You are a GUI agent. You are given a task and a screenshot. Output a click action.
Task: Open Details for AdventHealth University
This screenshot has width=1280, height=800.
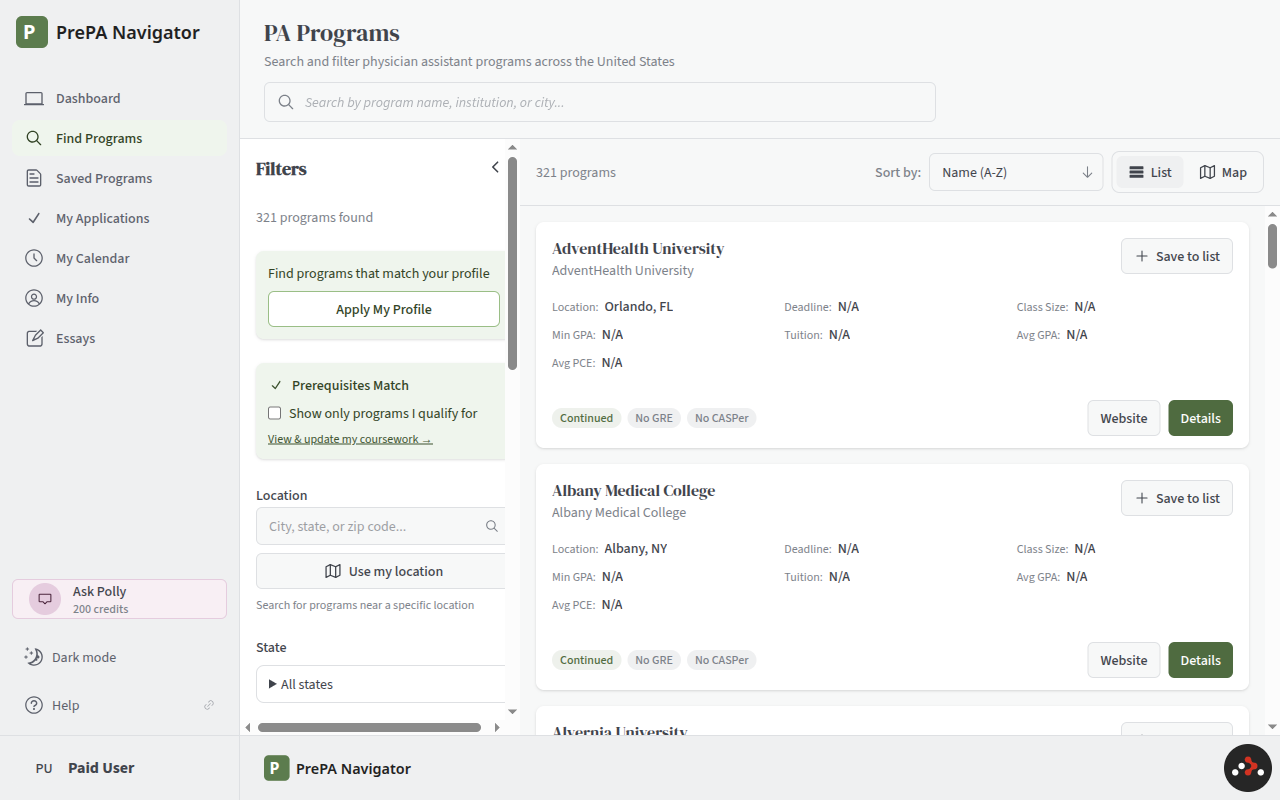point(1200,418)
